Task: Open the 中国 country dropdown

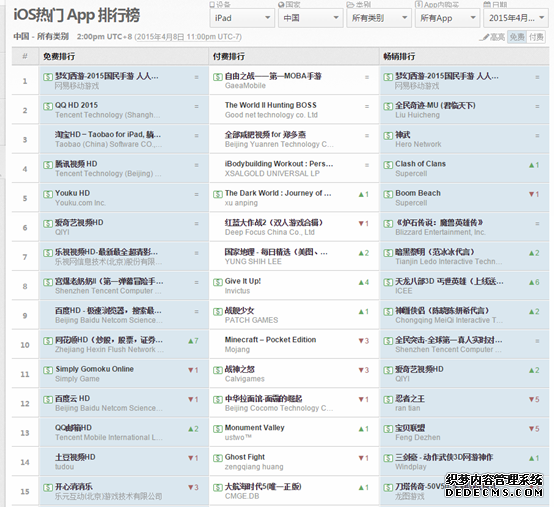Action: click(310, 18)
